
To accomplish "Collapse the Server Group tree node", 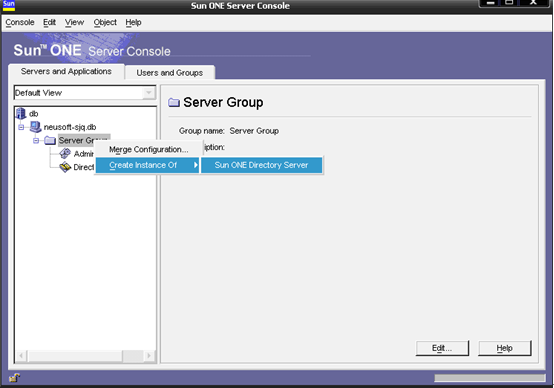I will tap(36, 141).
